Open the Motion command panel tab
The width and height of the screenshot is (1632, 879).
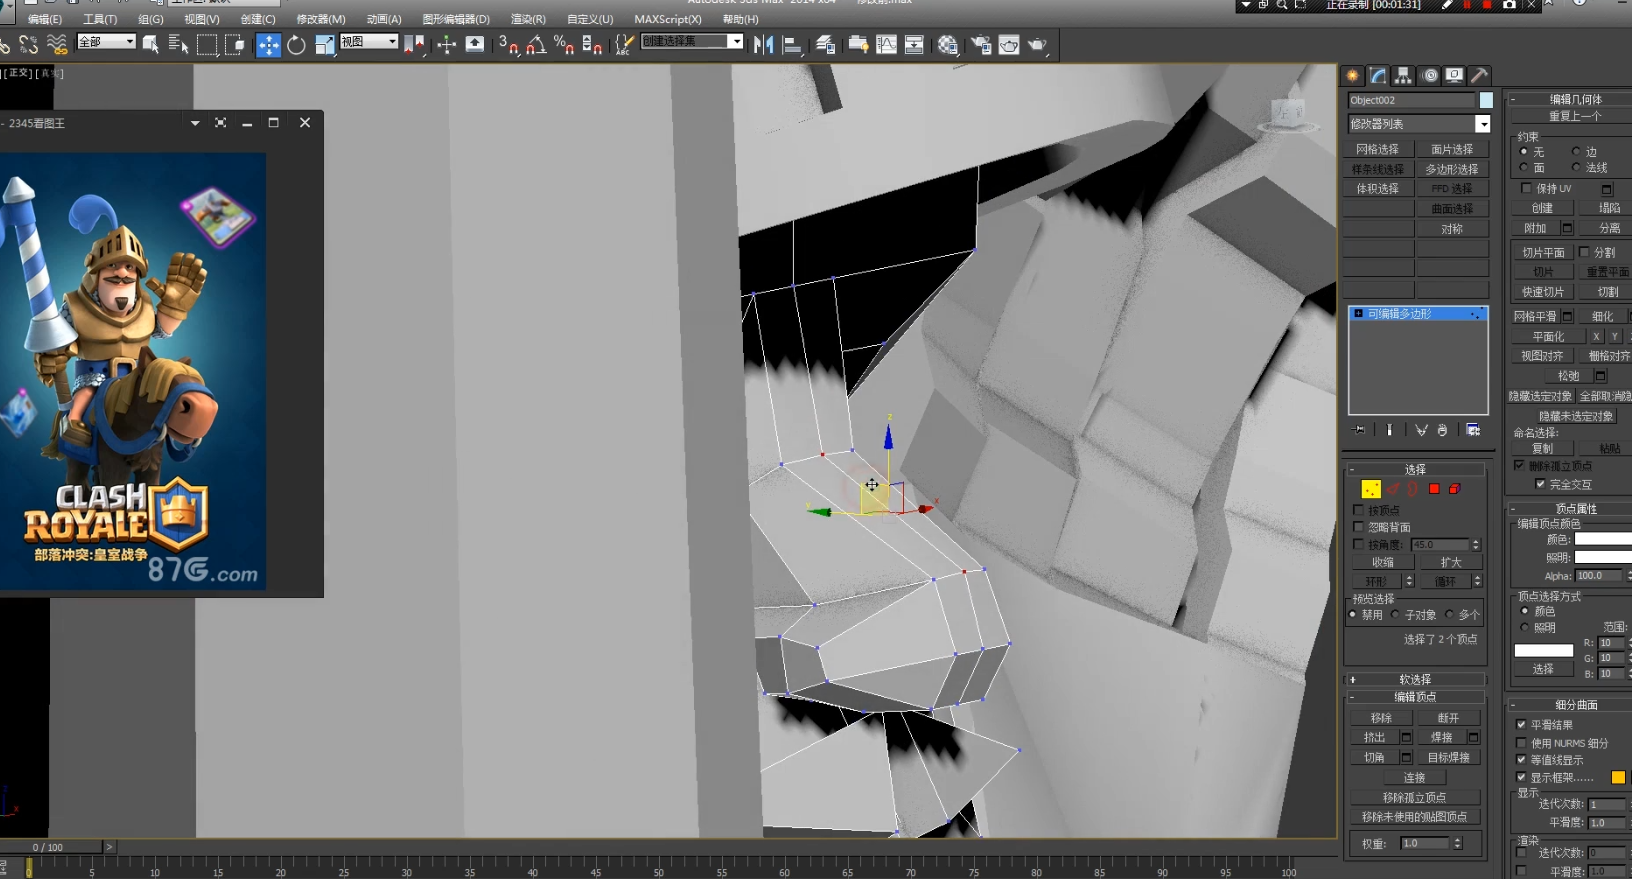[1430, 76]
